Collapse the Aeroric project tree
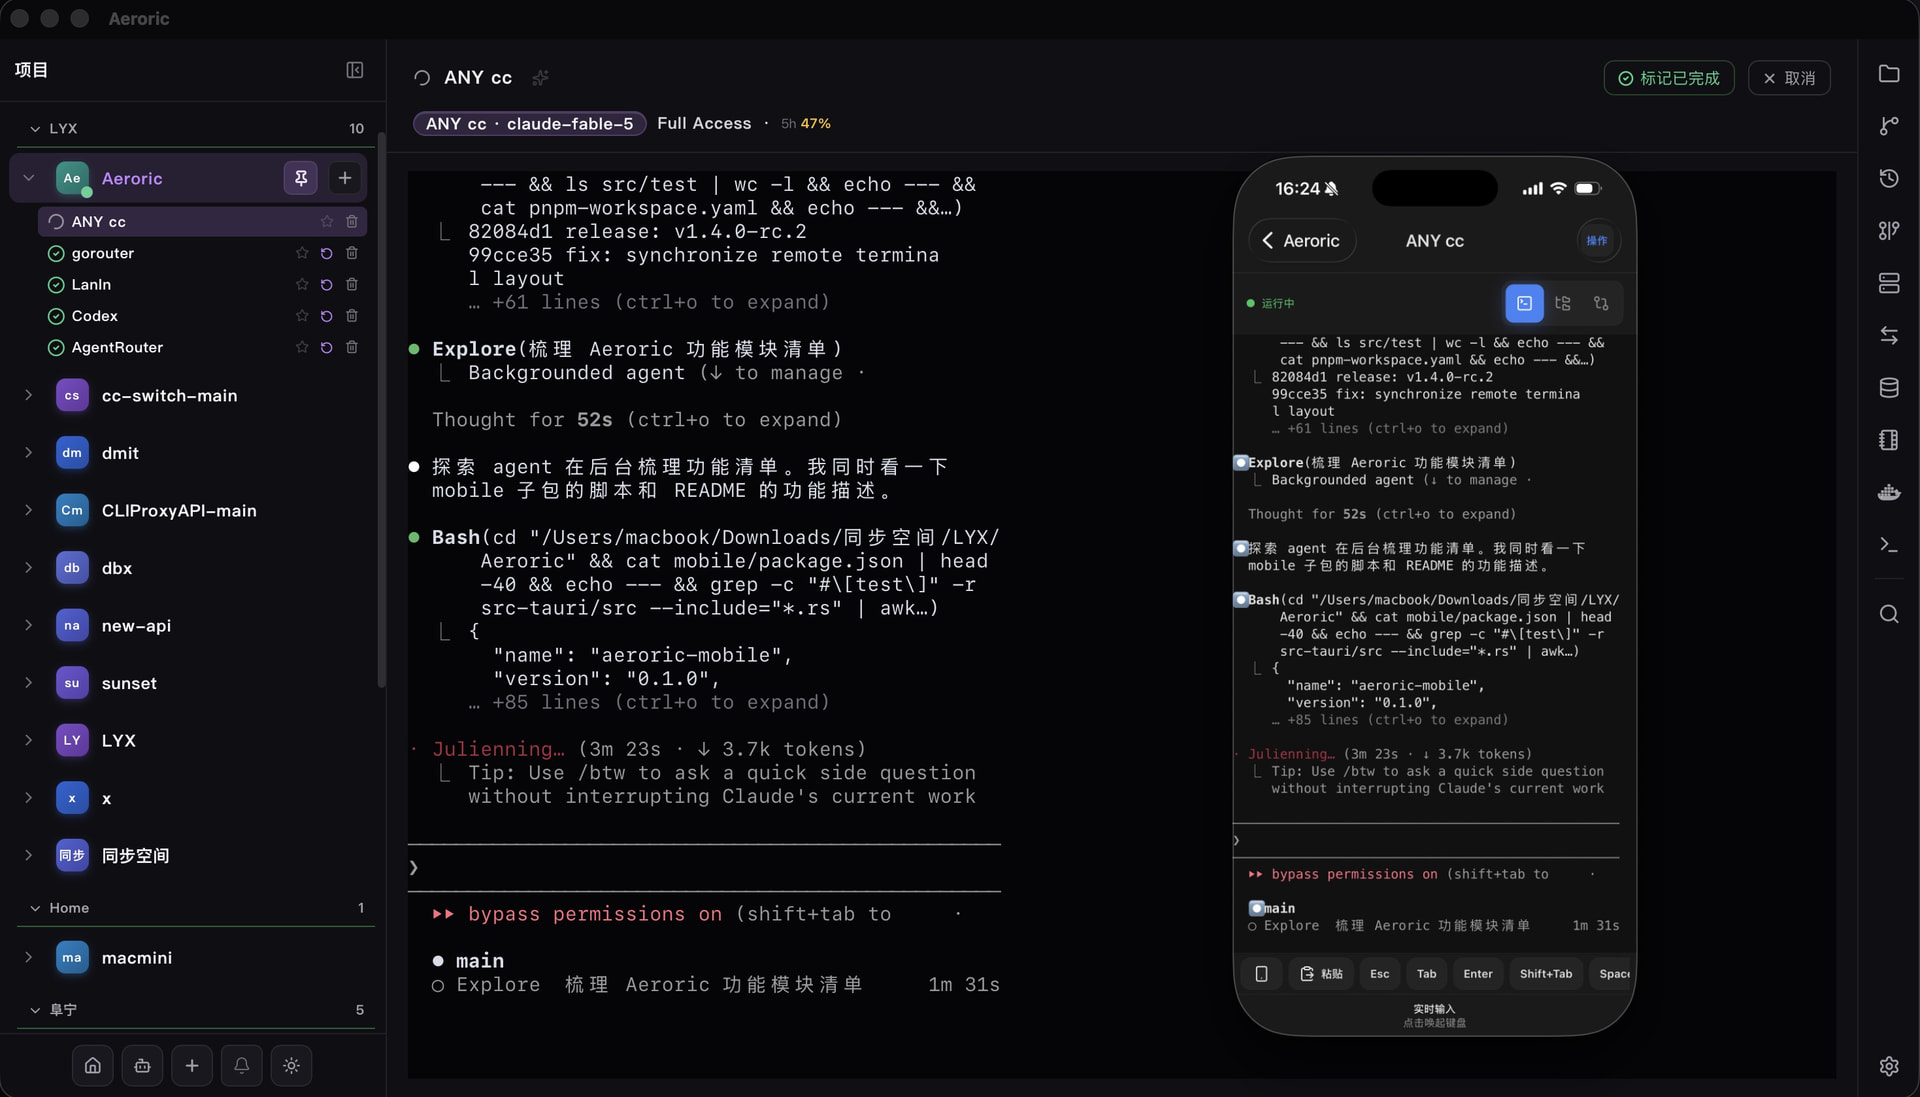 [x=29, y=178]
